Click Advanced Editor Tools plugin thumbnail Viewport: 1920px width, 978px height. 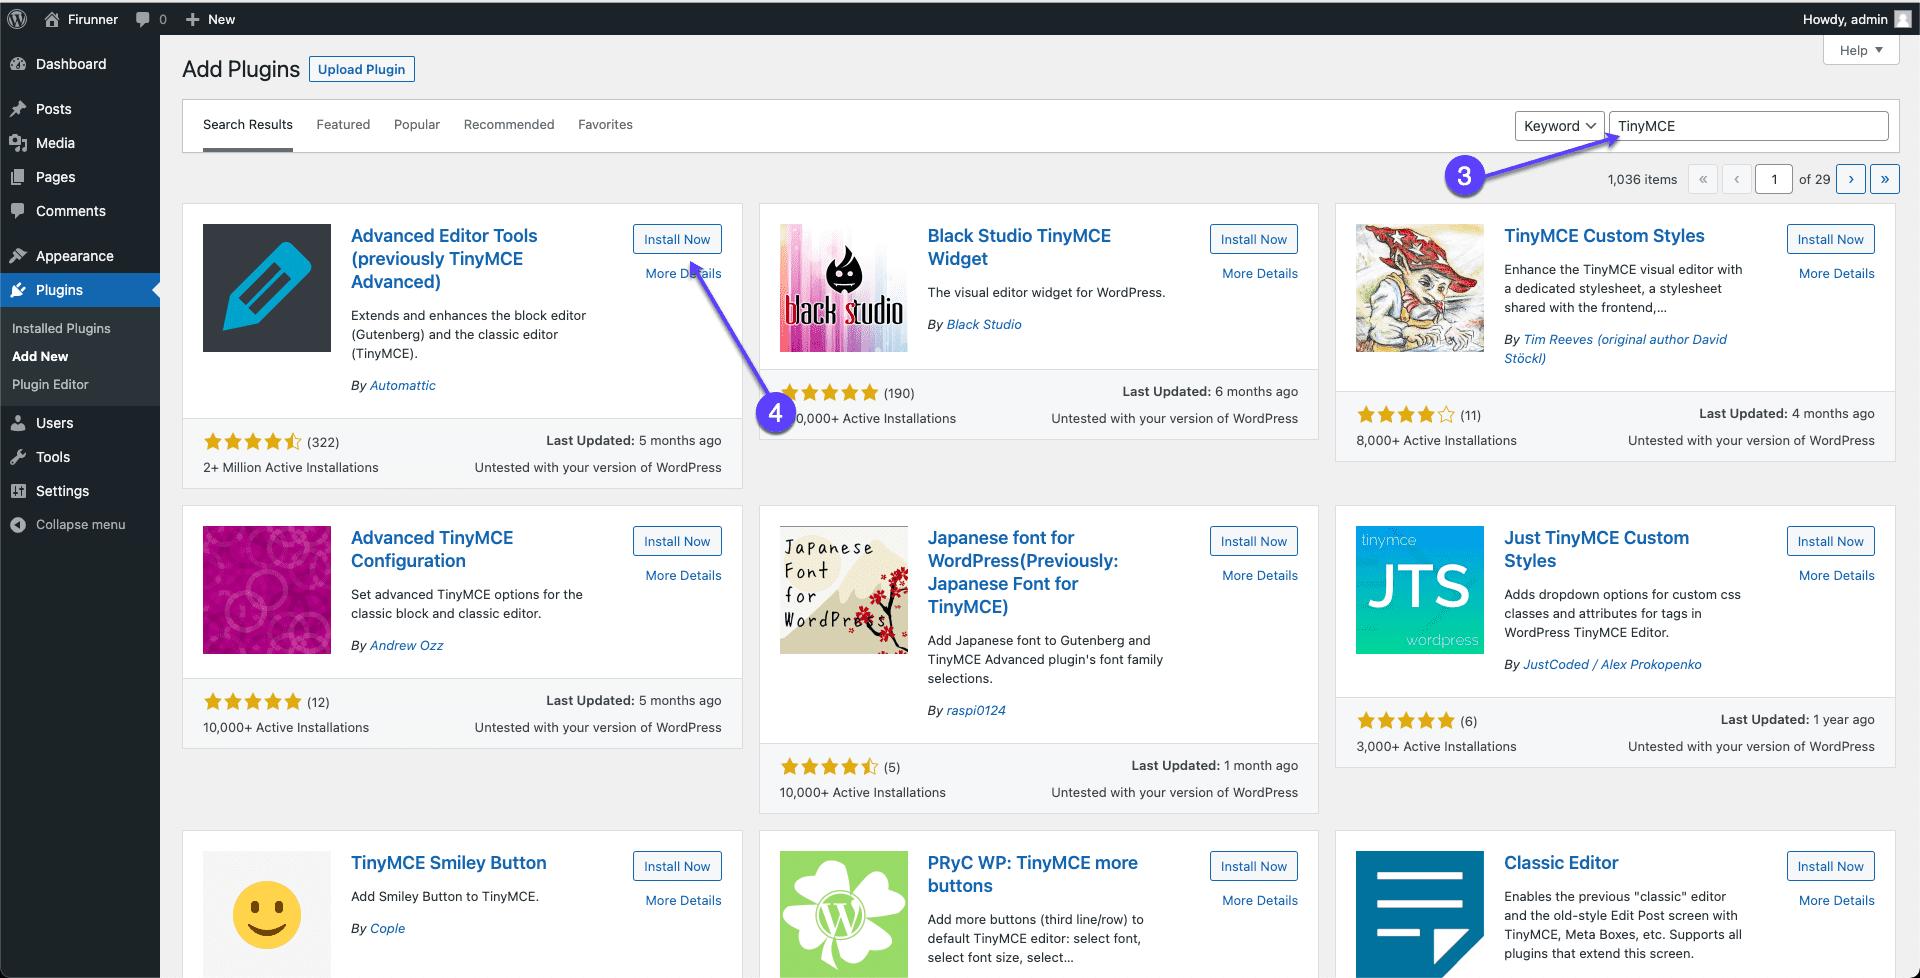tap(267, 288)
